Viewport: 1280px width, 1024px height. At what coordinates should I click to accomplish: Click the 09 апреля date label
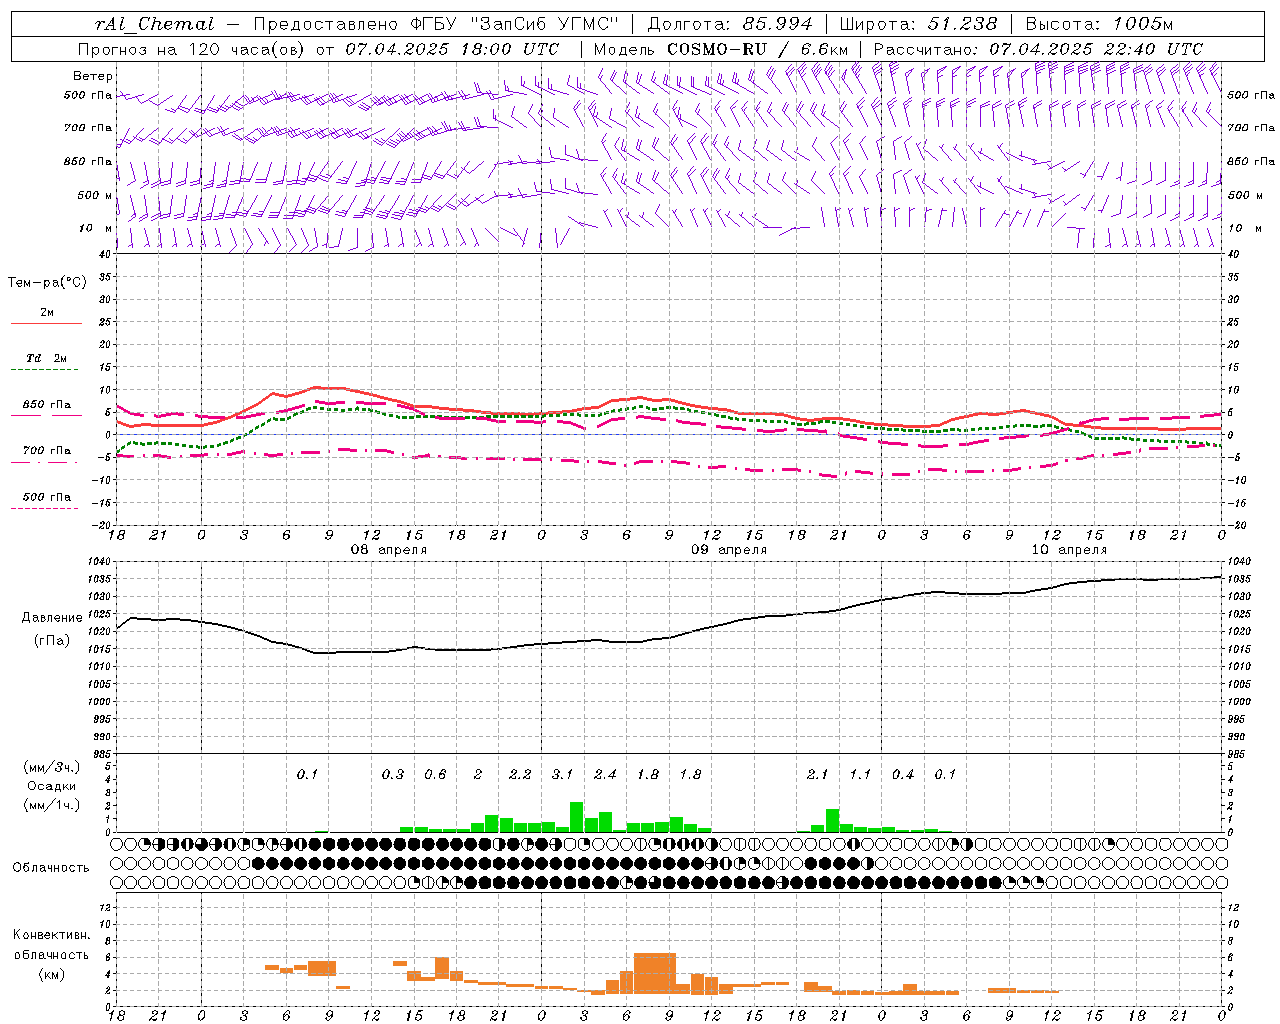[729, 550]
